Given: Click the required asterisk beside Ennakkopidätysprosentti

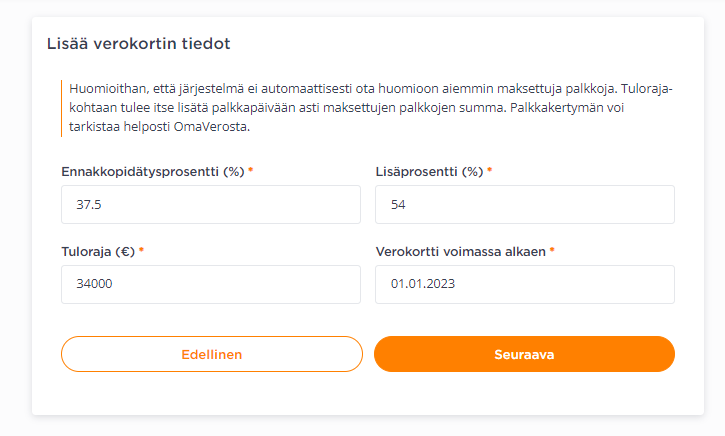Looking at the screenshot, I should [251, 170].
